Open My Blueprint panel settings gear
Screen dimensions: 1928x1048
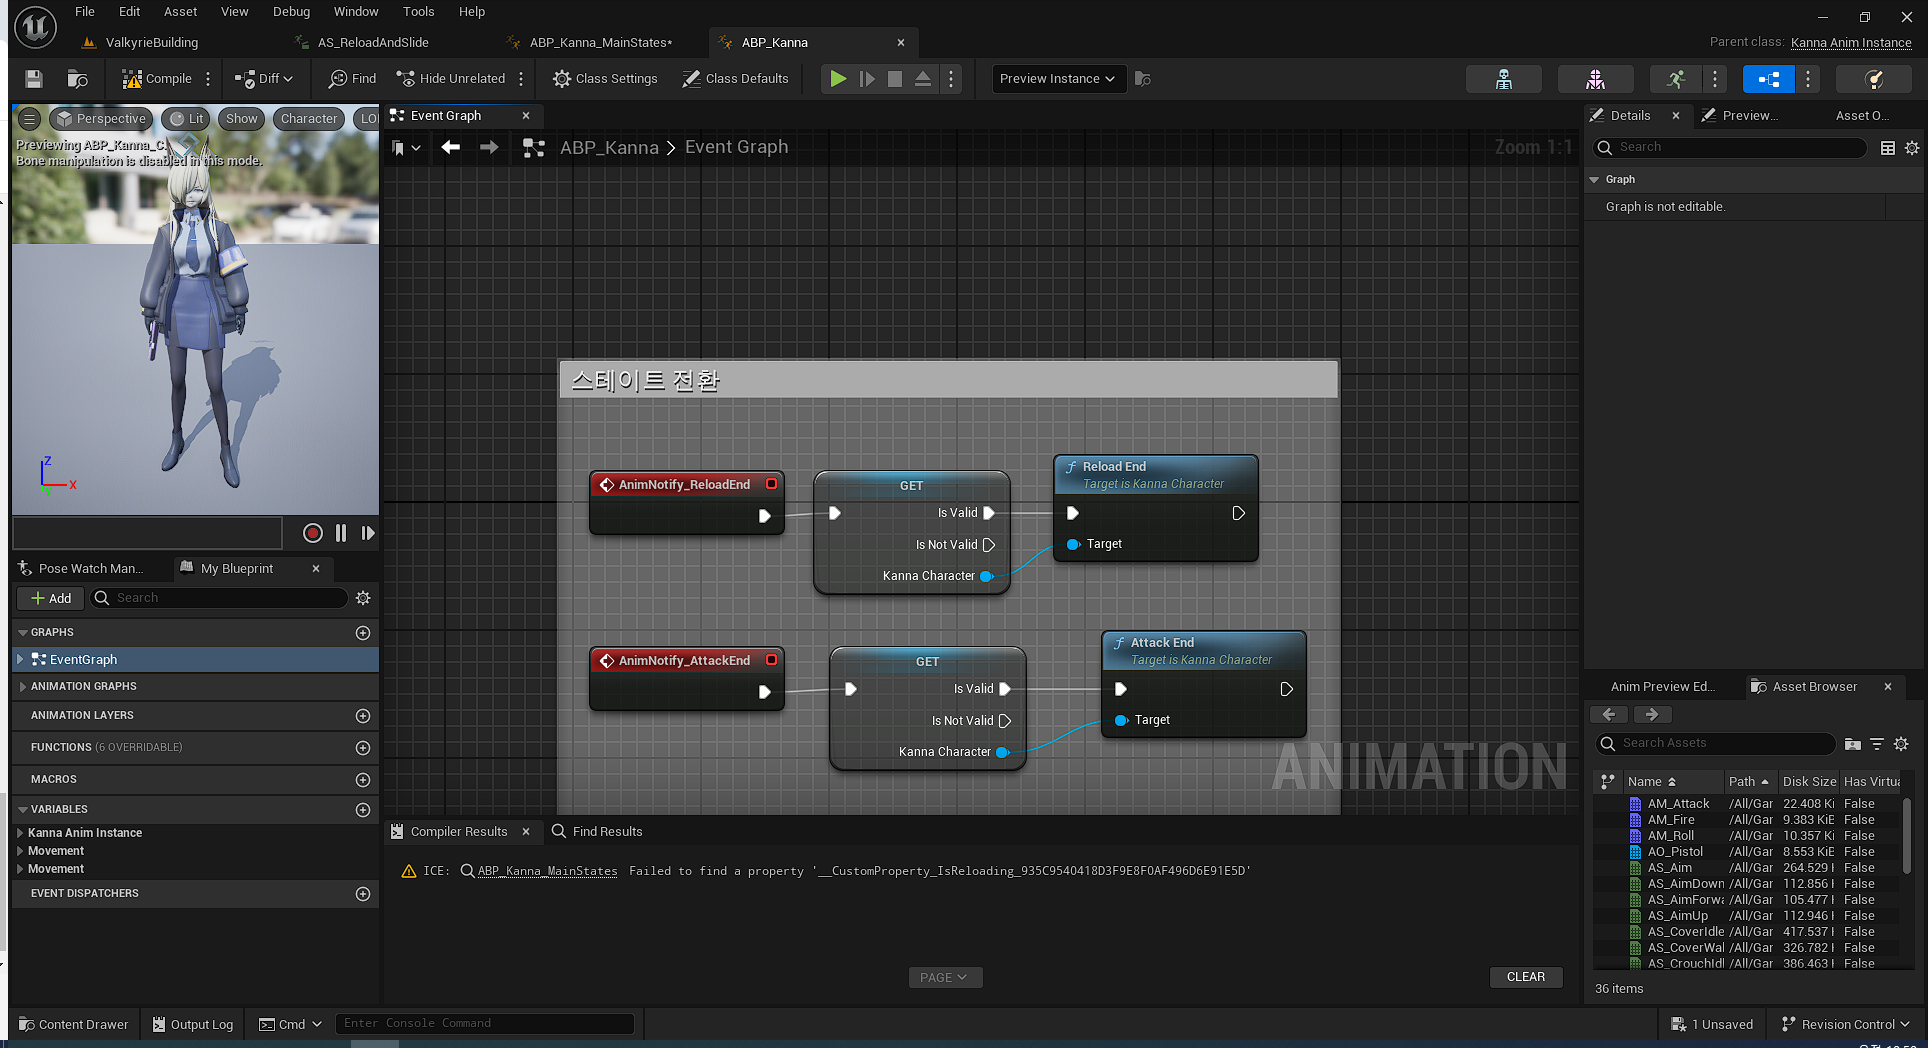tap(363, 598)
